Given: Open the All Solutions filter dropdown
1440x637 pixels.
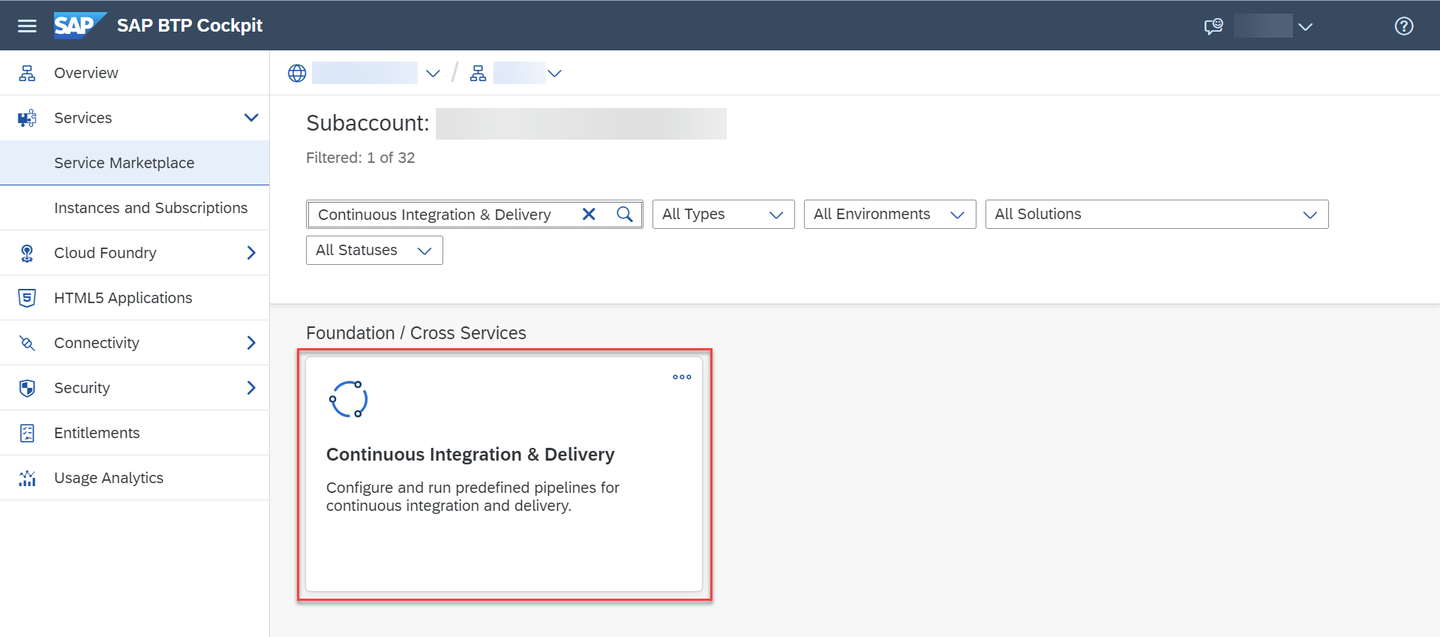Looking at the screenshot, I should [1157, 214].
